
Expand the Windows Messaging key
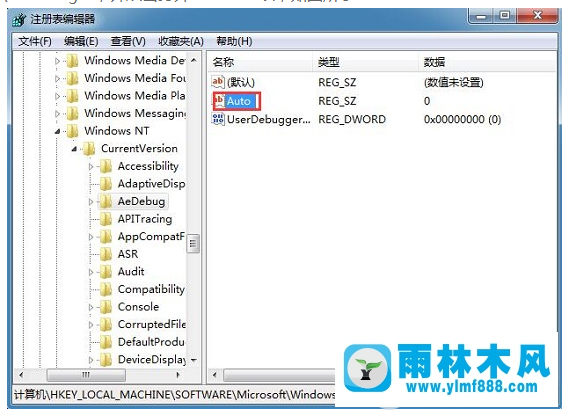(x=57, y=114)
